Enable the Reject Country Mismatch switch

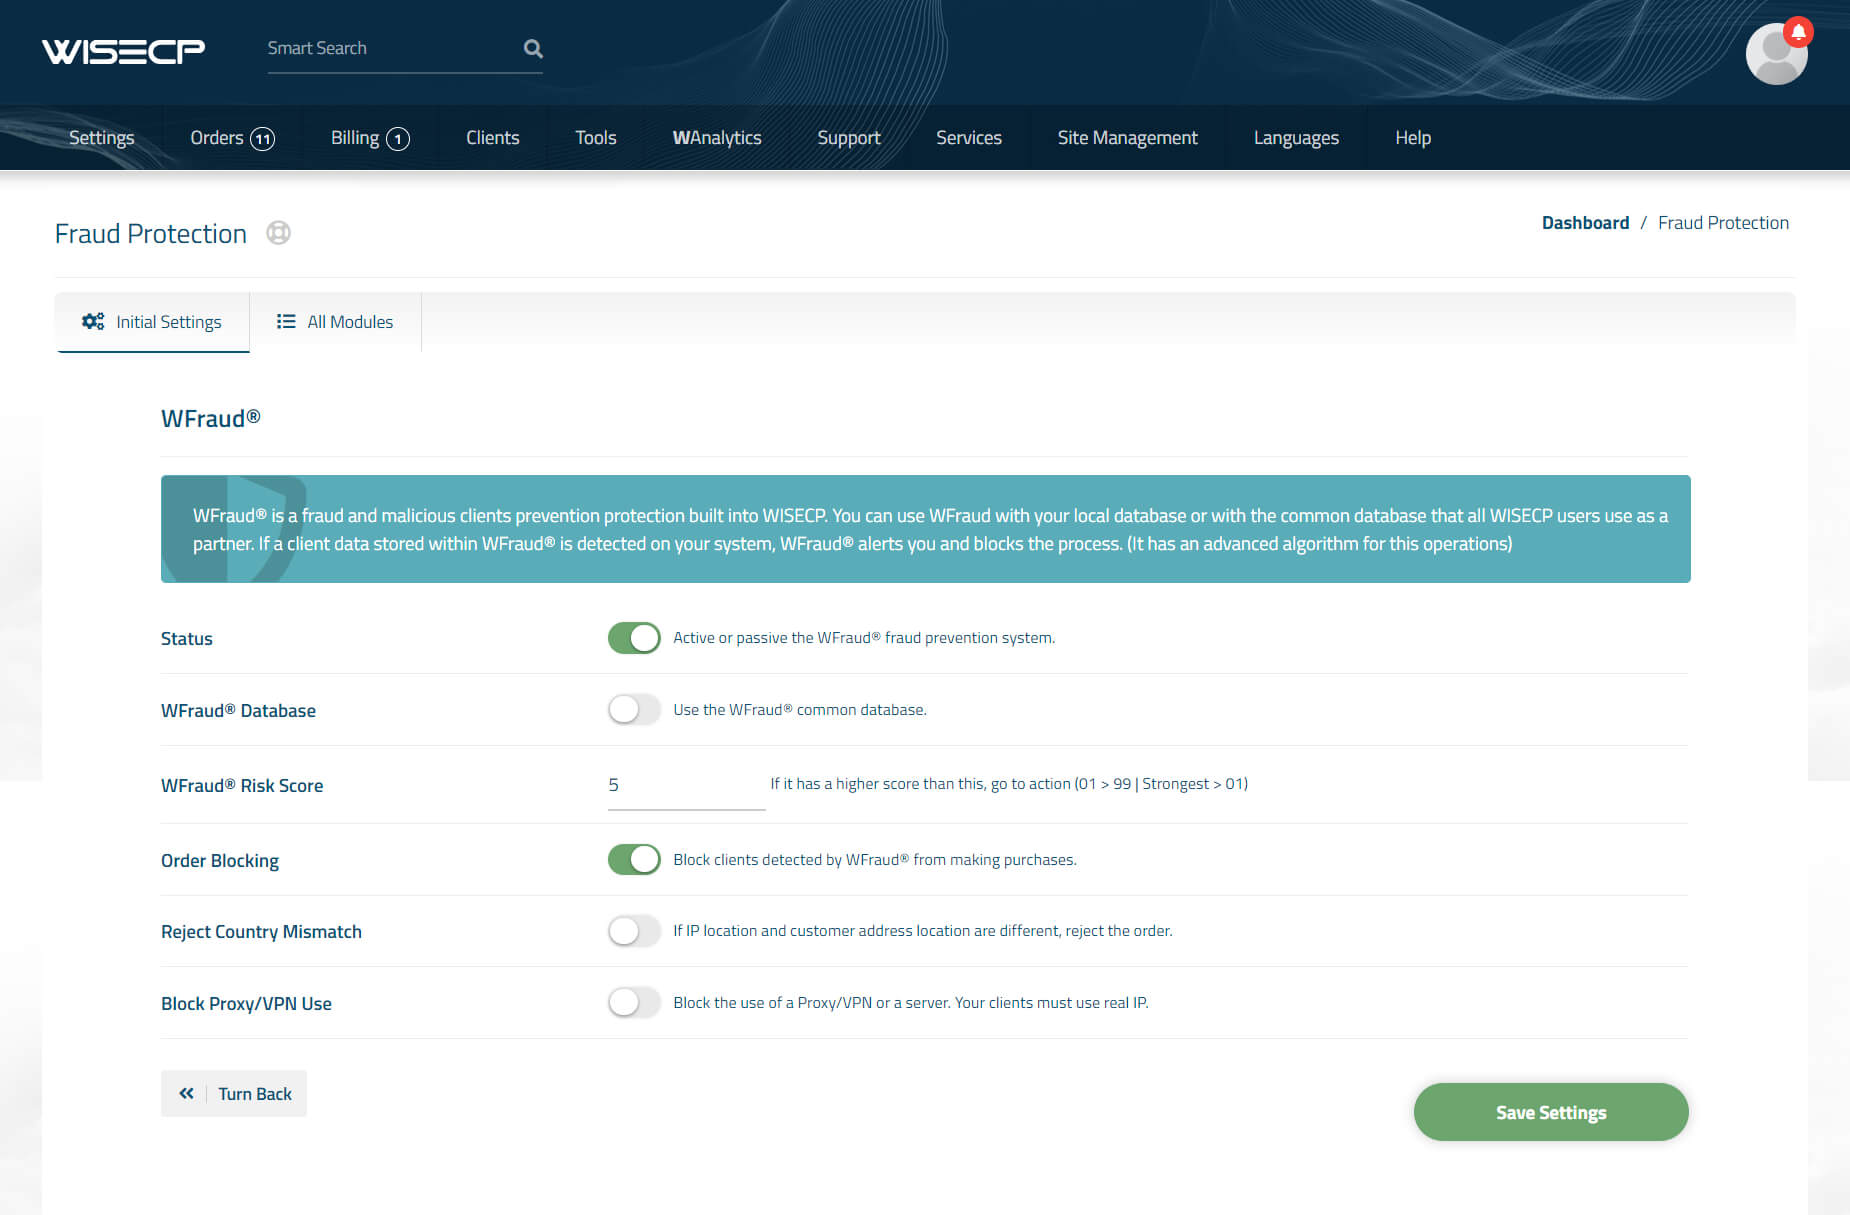tap(634, 931)
